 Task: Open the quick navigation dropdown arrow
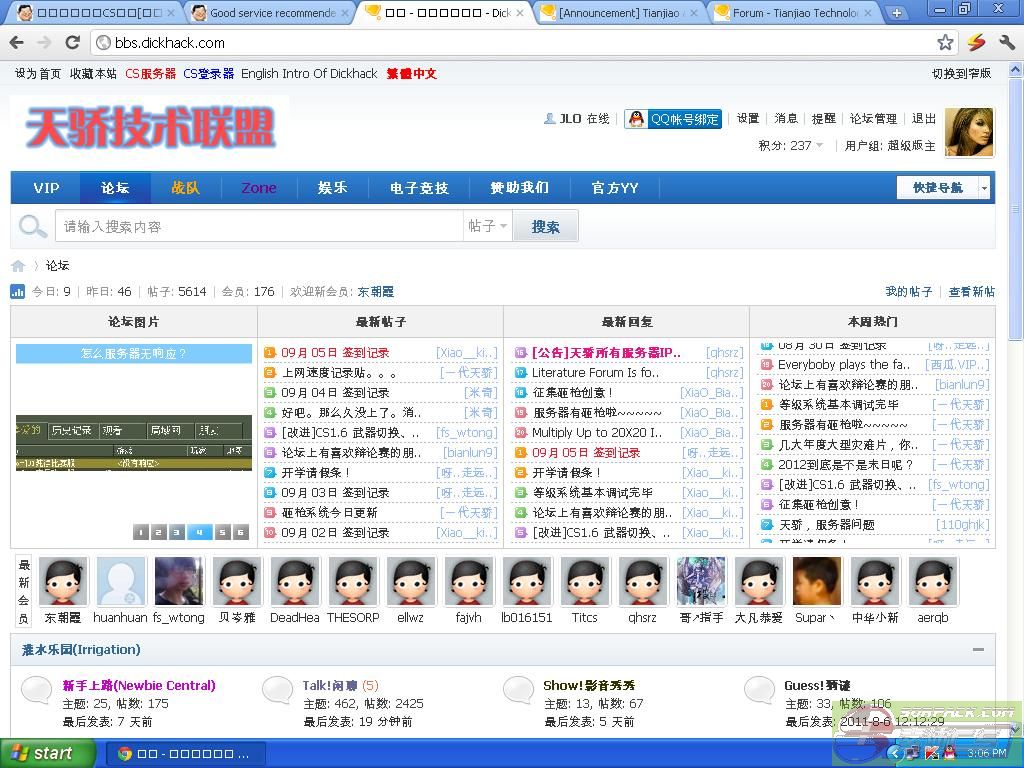point(984,188)
